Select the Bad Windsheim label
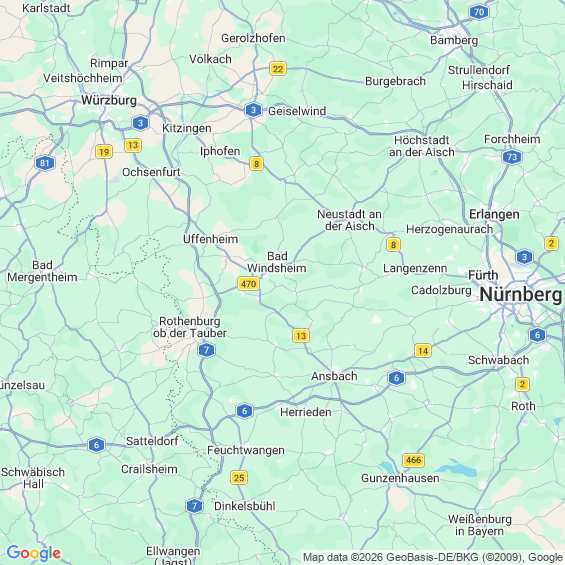Image resolution: width=565 pixels, height=565 pixels. (277, 262)
